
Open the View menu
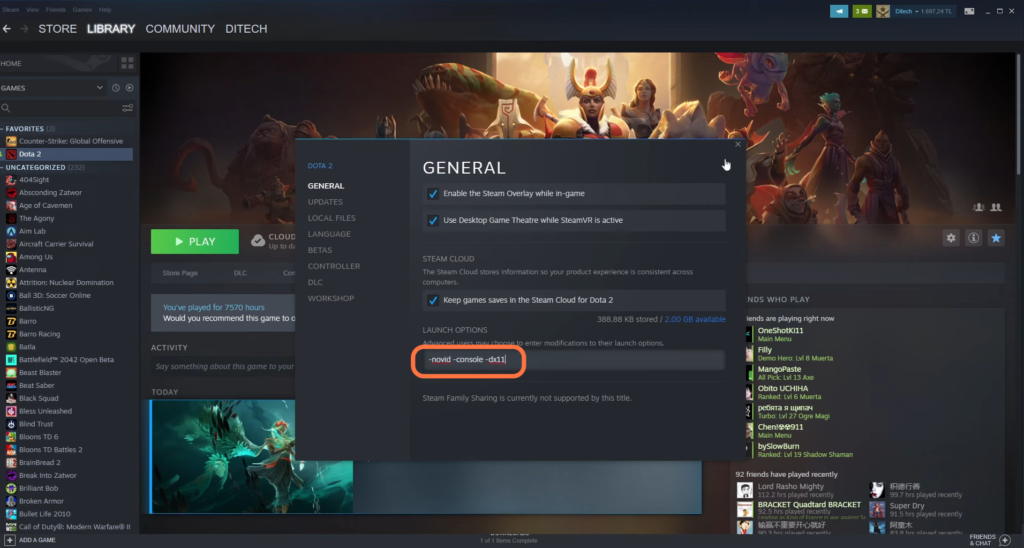point(32,10)
